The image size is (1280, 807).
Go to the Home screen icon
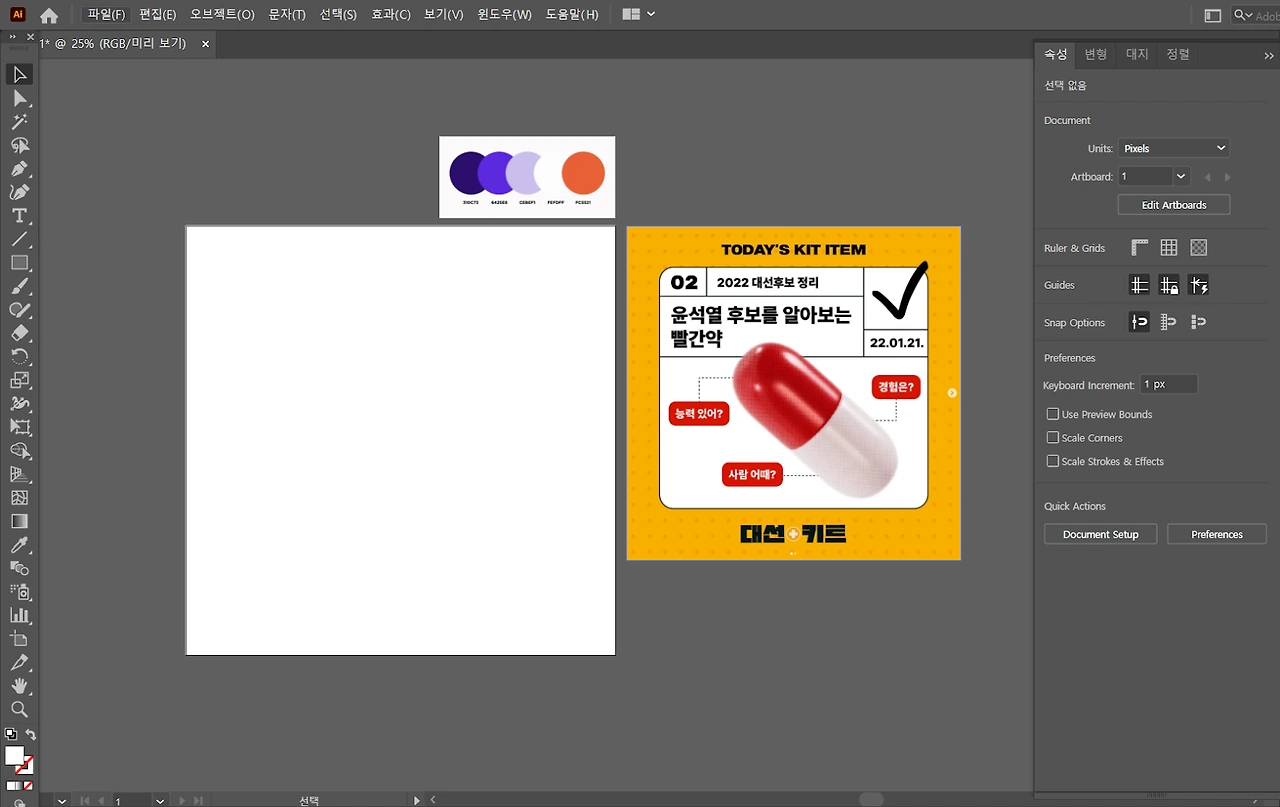pyautogui.click(x=49, y=15)
